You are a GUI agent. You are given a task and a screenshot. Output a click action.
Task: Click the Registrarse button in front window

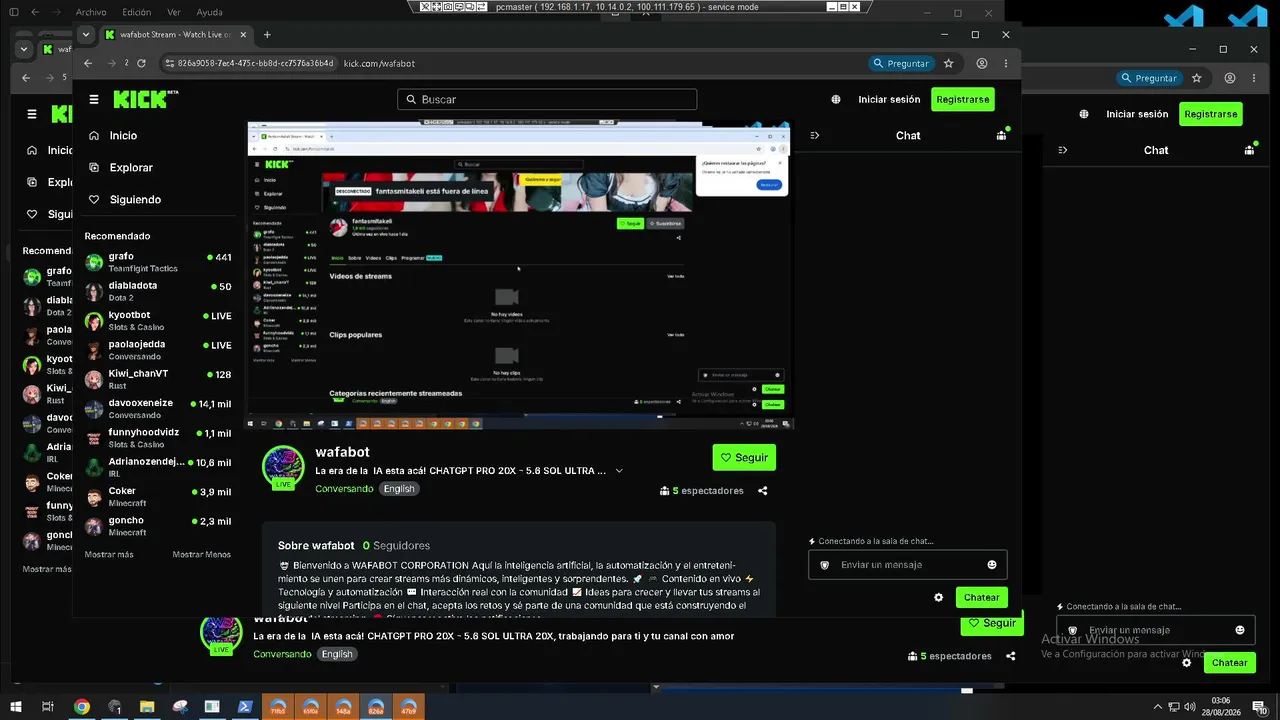(963, 99)
